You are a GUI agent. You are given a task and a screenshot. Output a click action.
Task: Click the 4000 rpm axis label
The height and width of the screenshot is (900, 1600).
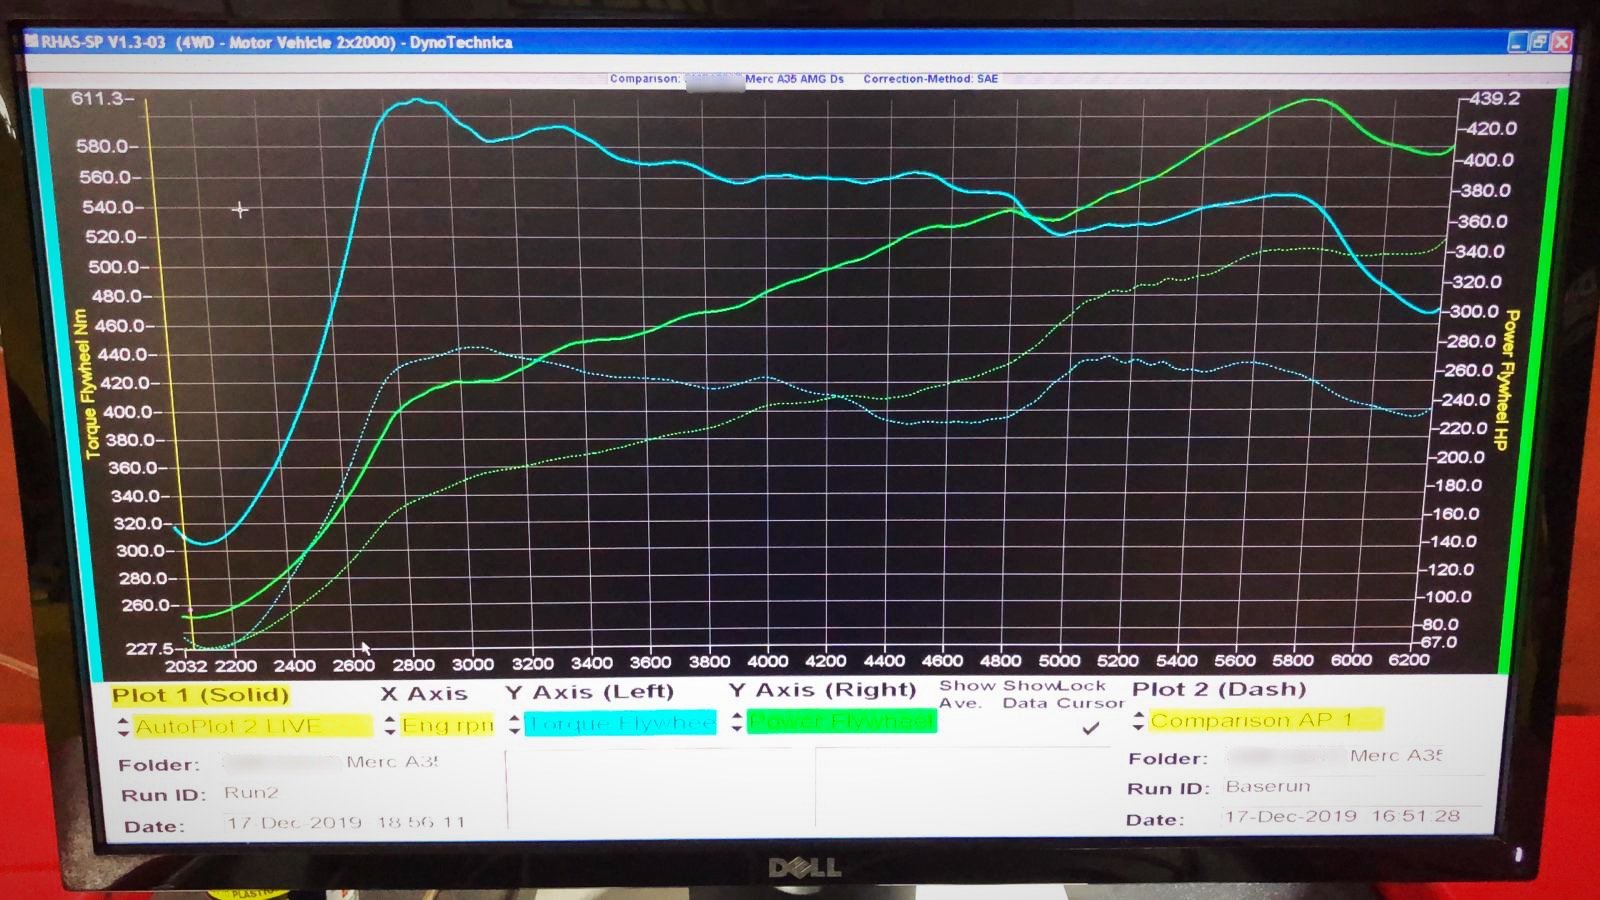(768, 661)
